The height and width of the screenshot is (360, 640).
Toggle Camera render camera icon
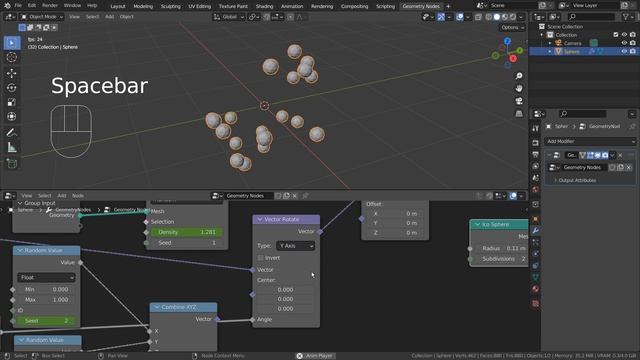point(632,43)
